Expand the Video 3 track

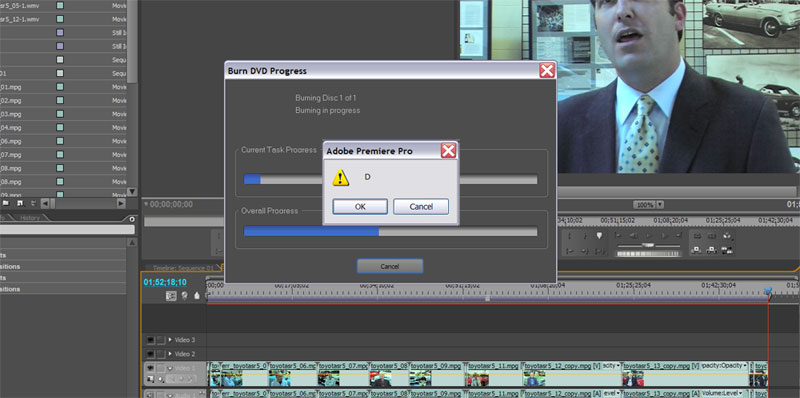pos(170,339)
